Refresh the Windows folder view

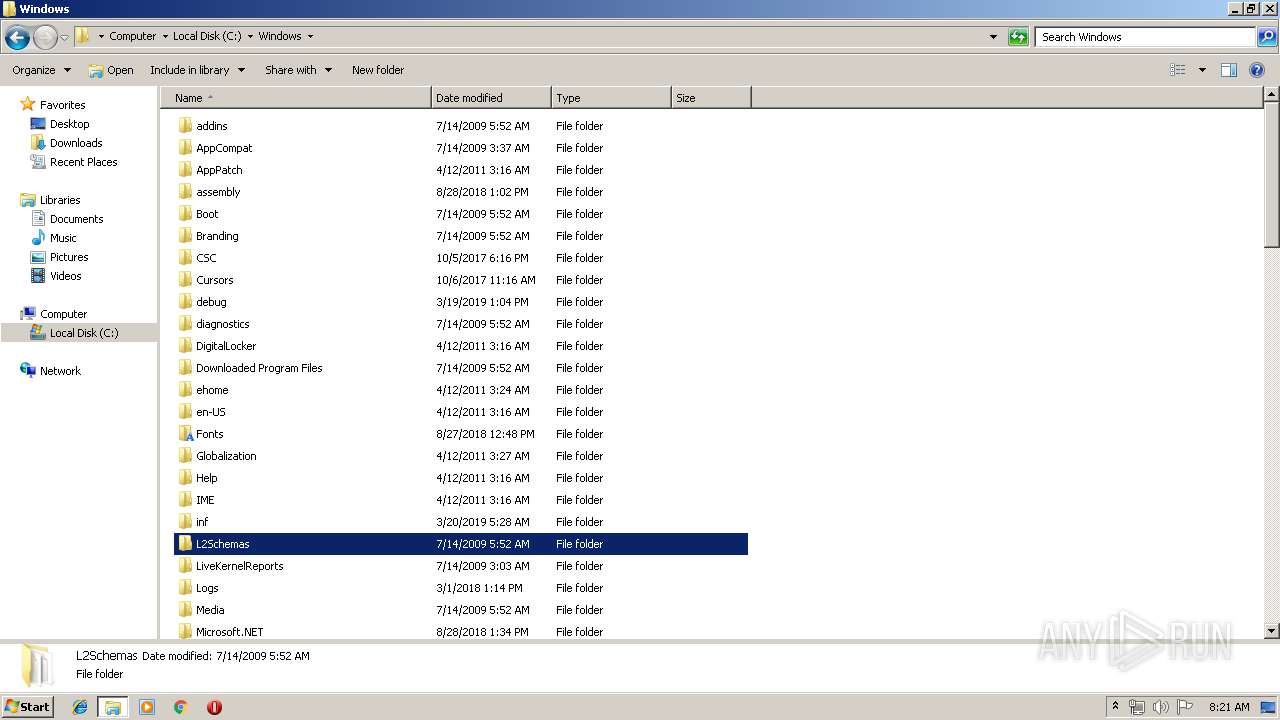click(1018, 37)
